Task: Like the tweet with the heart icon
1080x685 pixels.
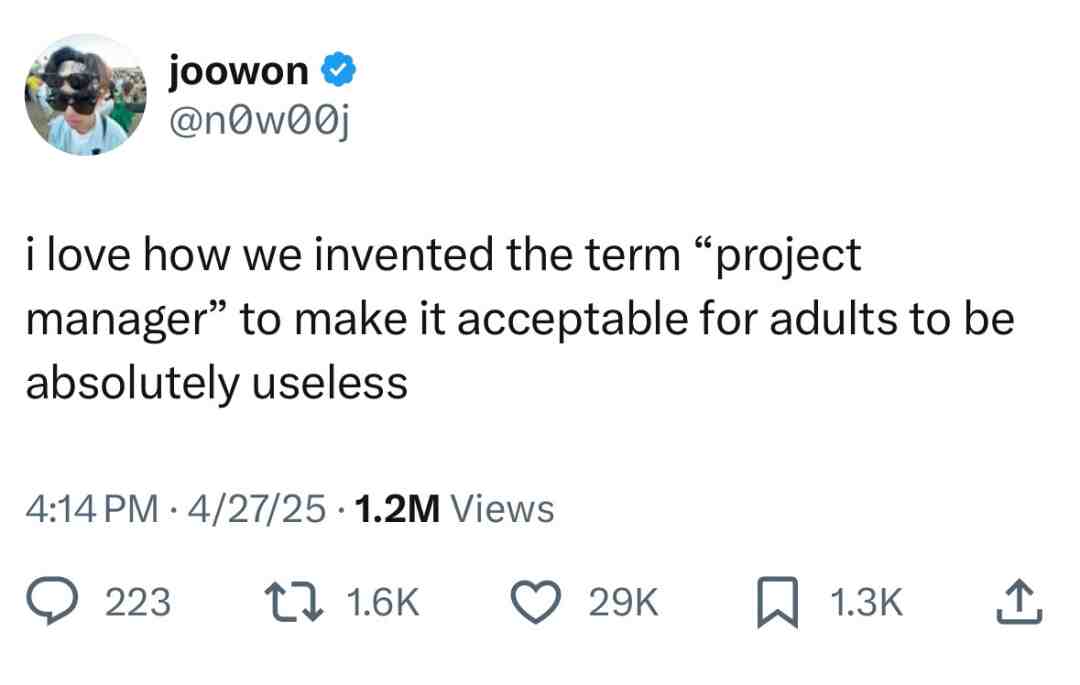Action: pyautogui.click(x=535, y=602)
